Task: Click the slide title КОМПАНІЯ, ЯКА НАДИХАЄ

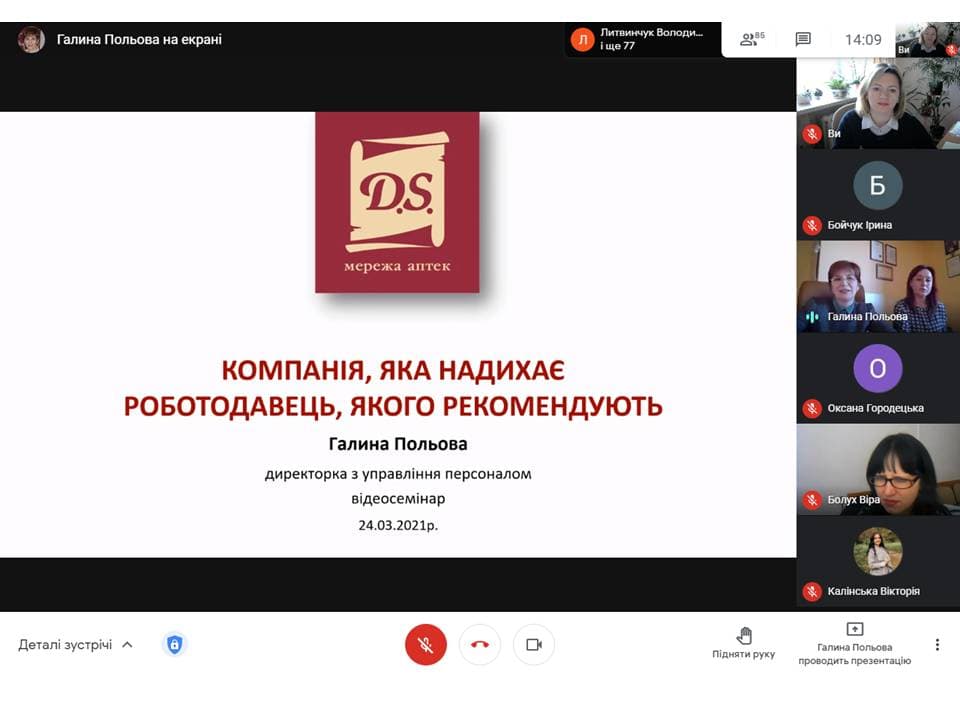Action: pyautogui.click(x=393, y=370)
